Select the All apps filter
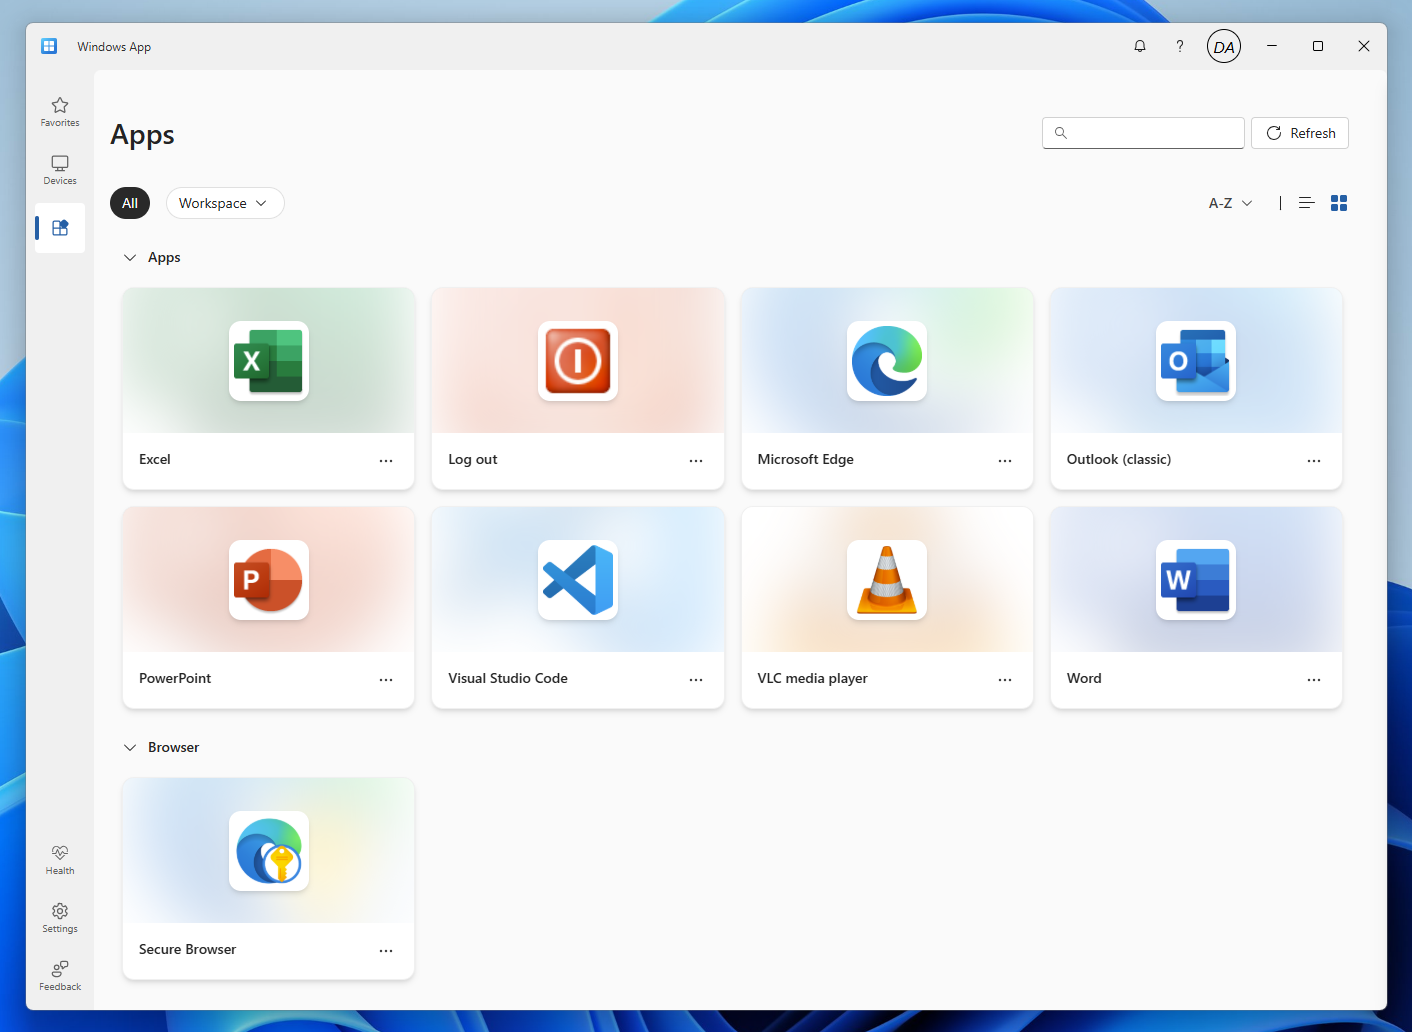Viewport: 1412px width, 1032px height. point(129,202)
